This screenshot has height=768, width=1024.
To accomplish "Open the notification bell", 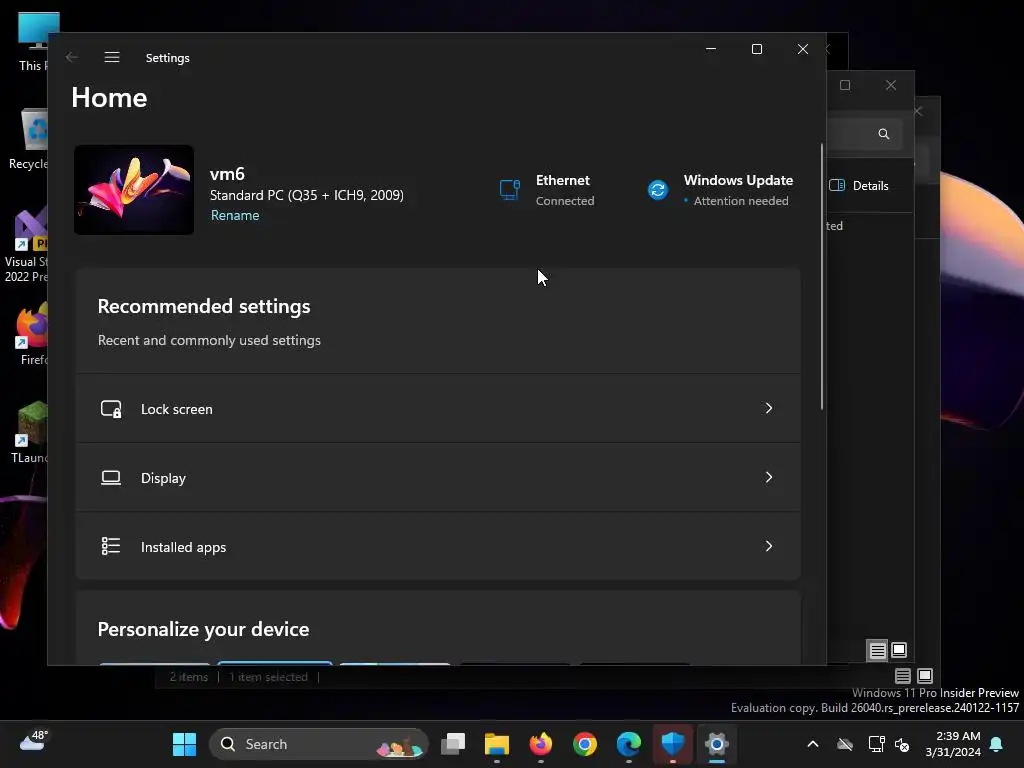I will point(997,744).
